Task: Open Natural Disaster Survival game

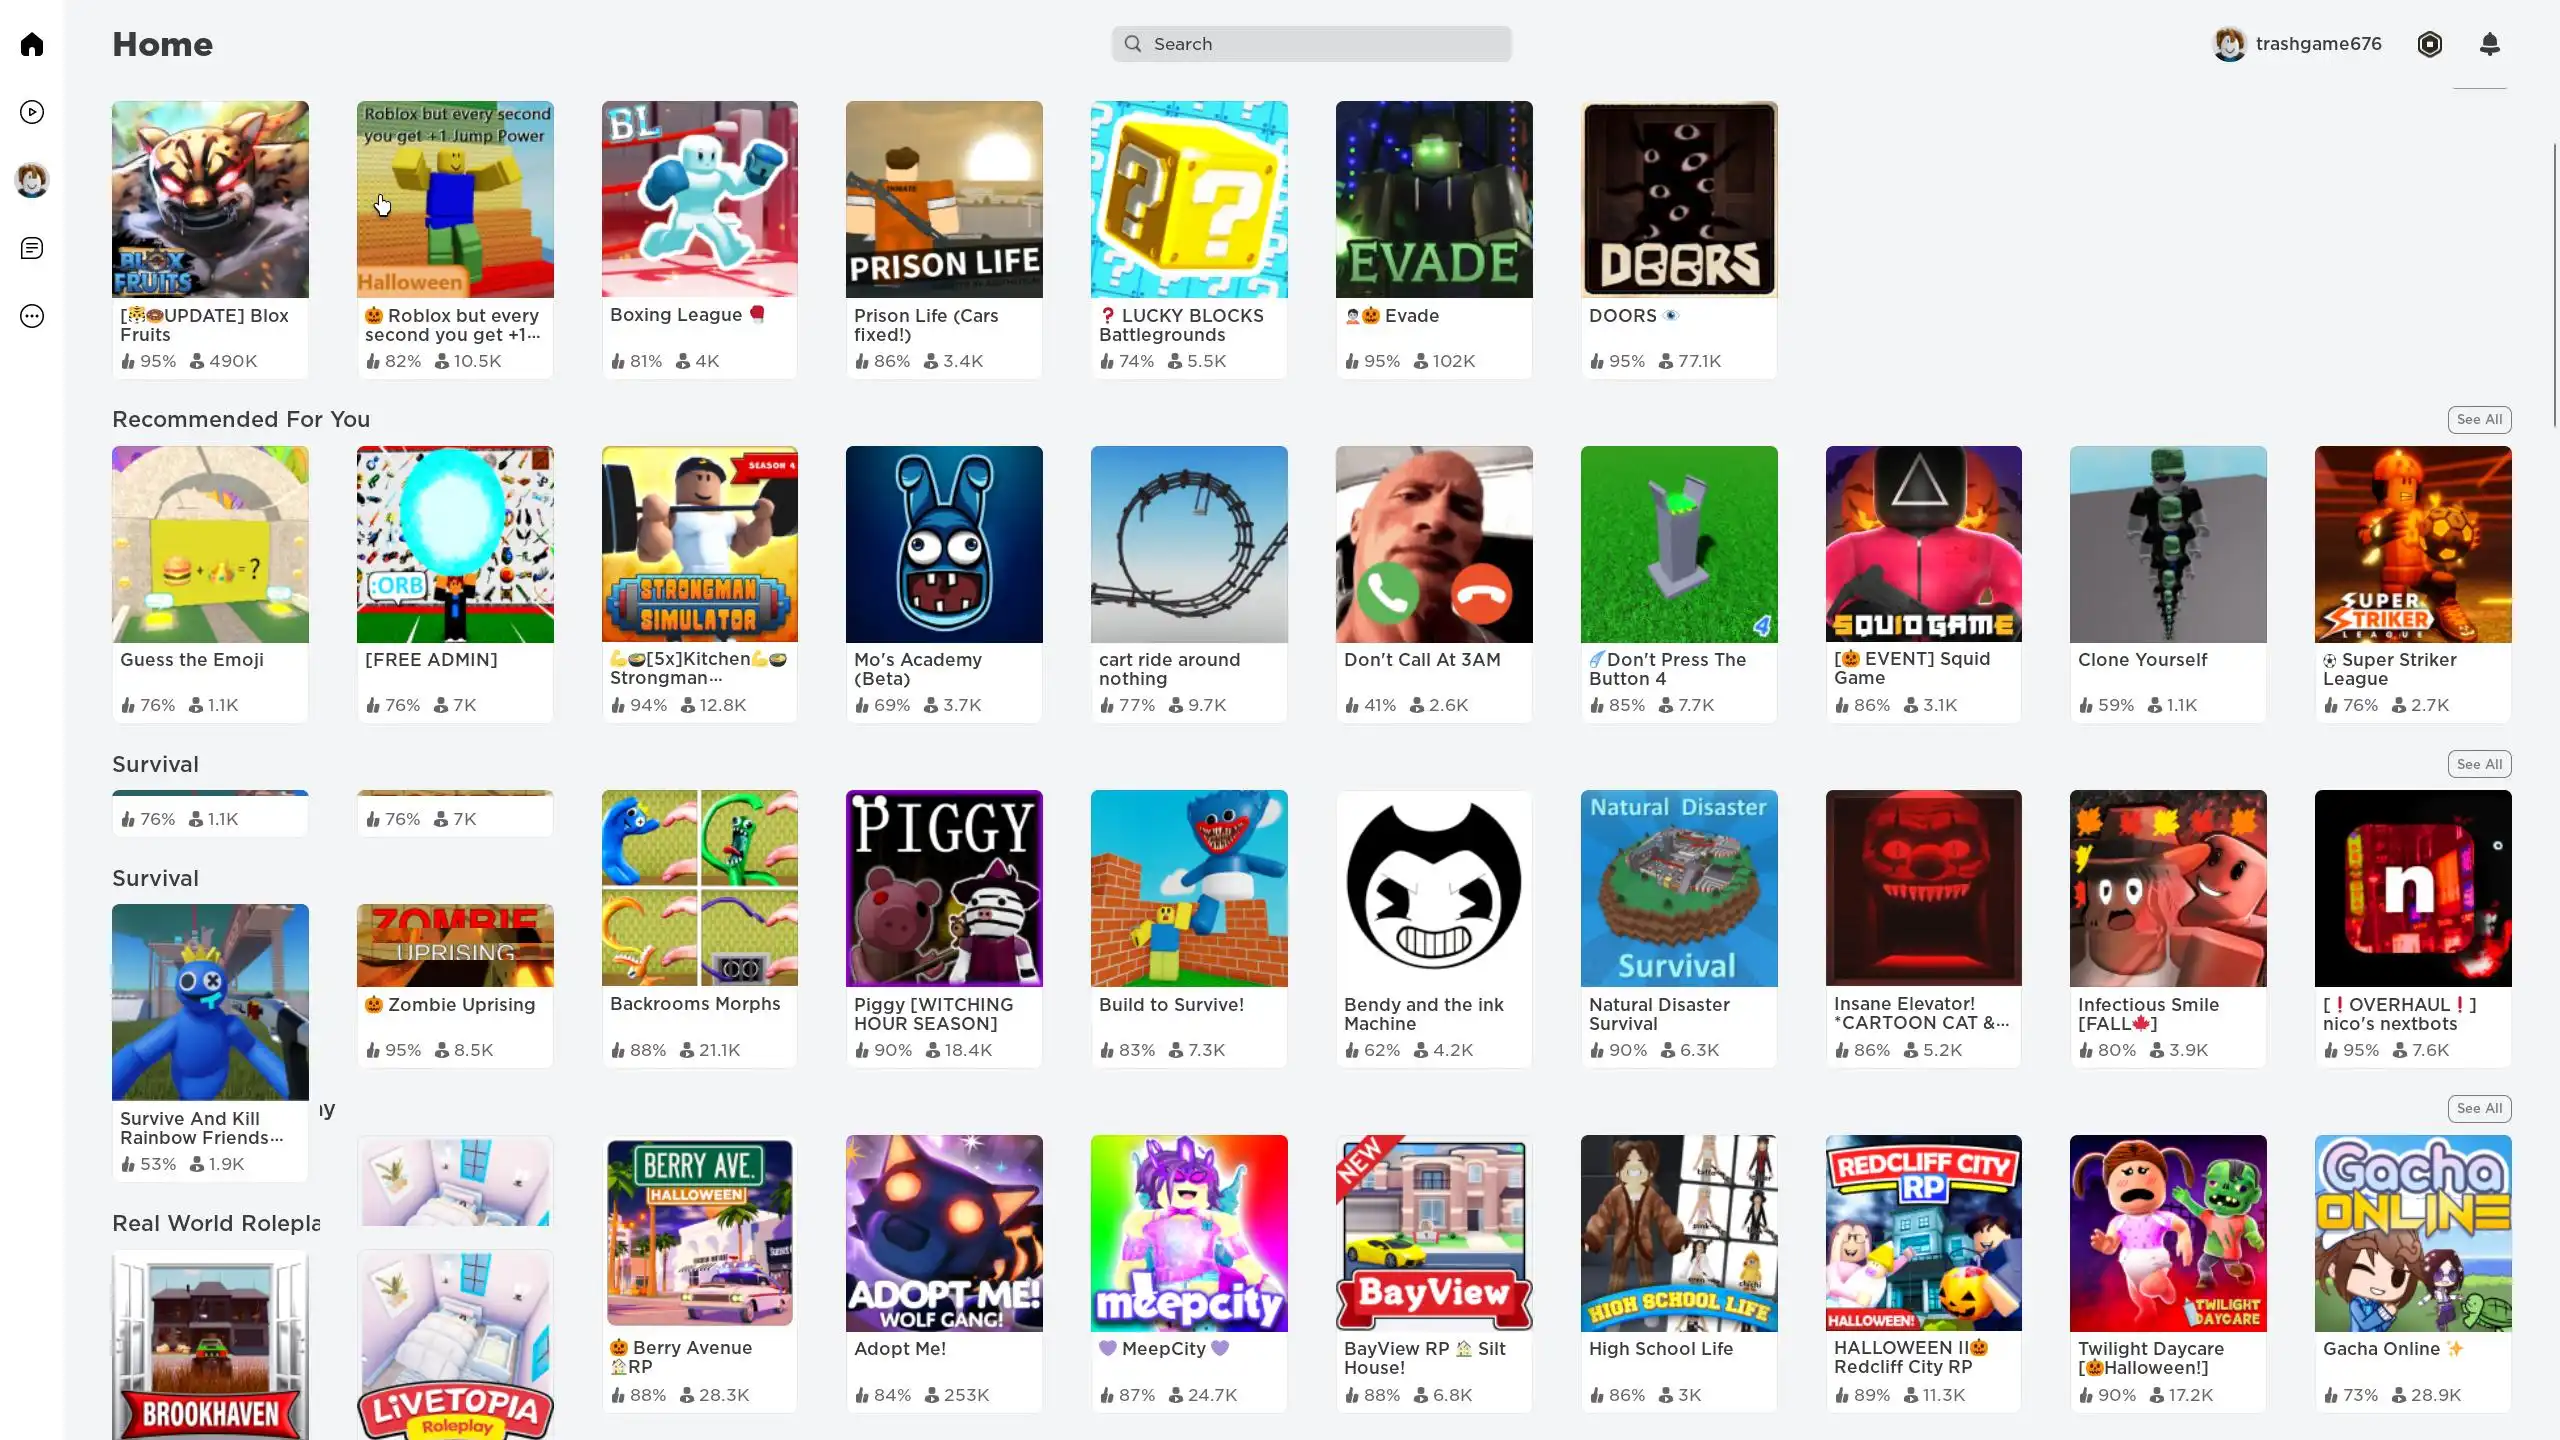Action: tap(1679, 928)
